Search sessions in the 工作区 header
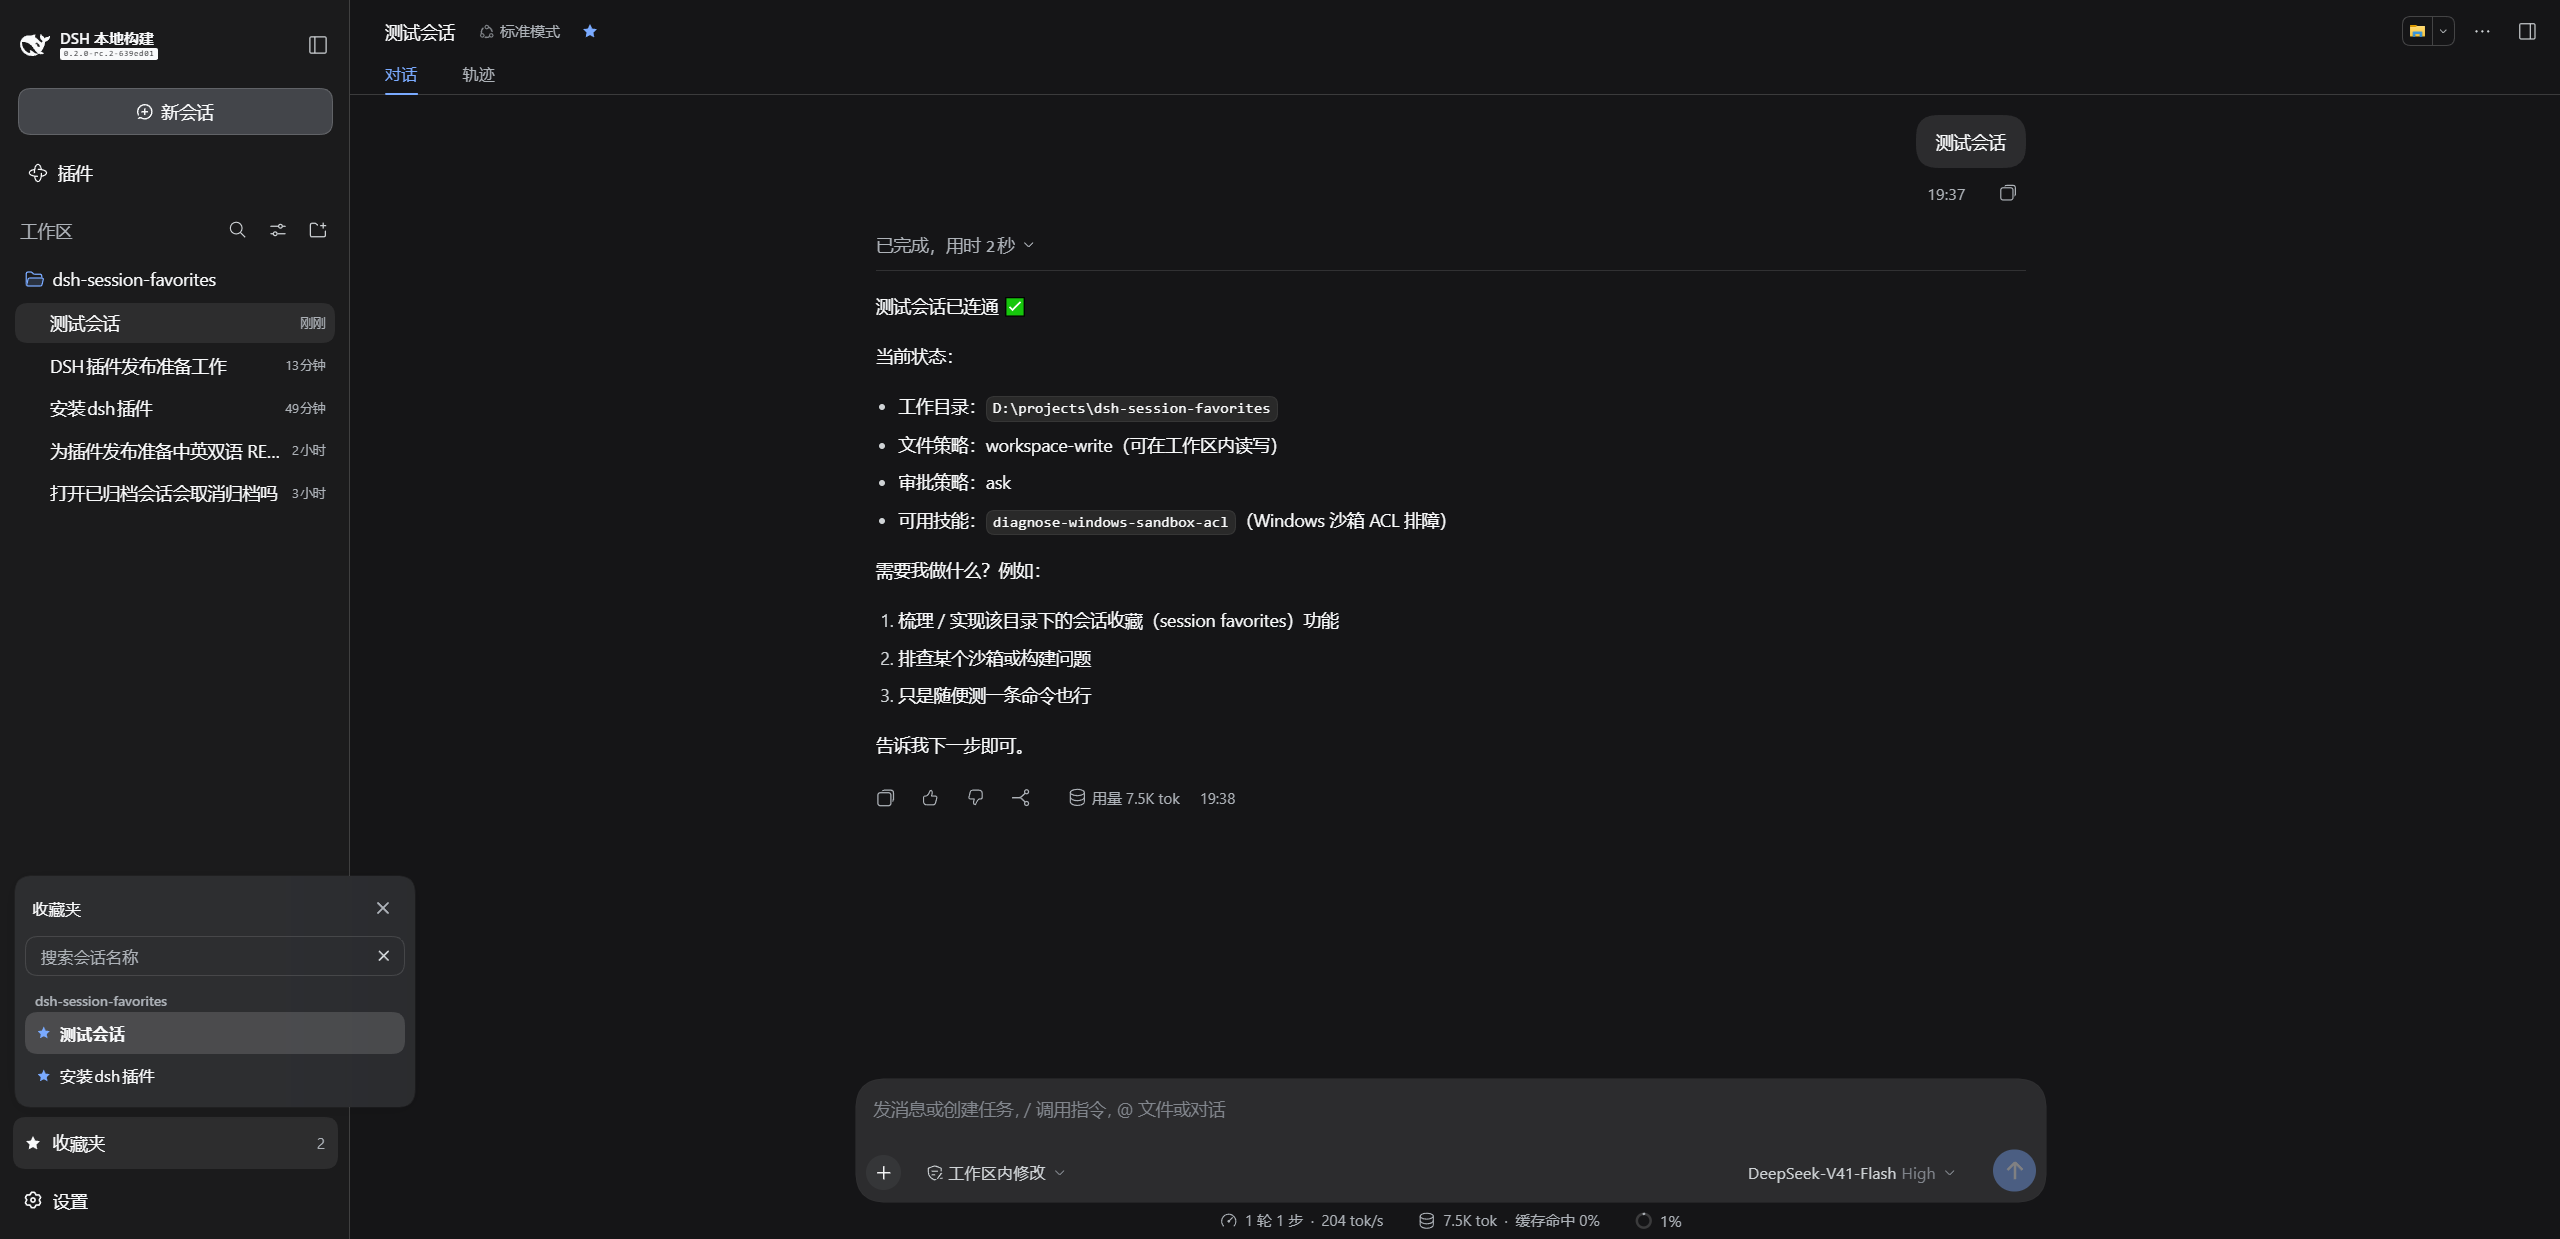This screenshot has width=2560, height=1239. (237, 230)
